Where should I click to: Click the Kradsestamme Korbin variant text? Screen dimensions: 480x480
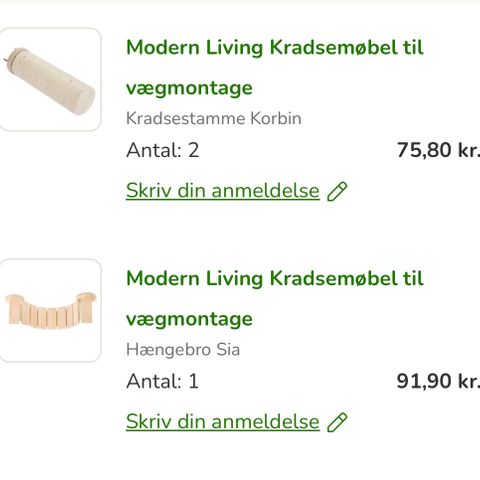pyautogui.click(x=214, y=118)
